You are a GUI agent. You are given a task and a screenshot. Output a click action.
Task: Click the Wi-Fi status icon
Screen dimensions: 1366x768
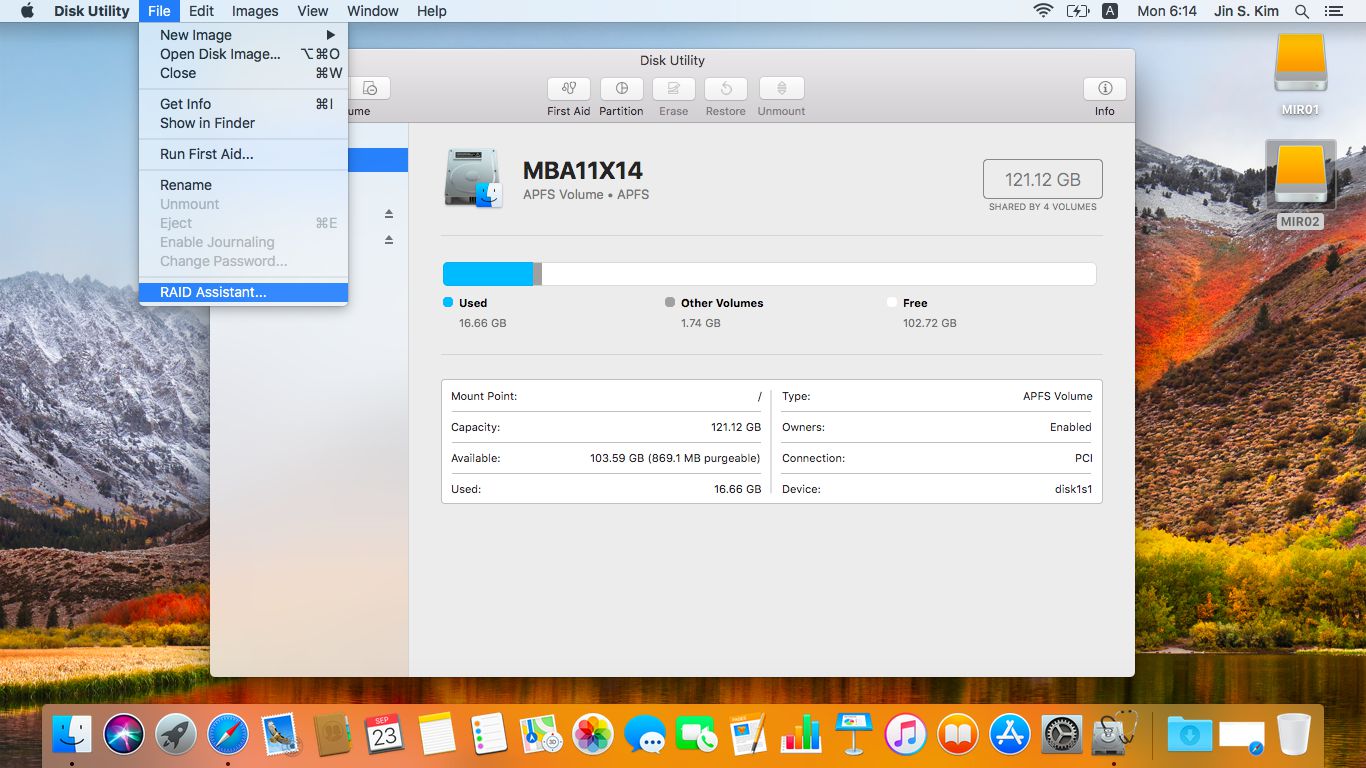click(x=1043, y=11)
